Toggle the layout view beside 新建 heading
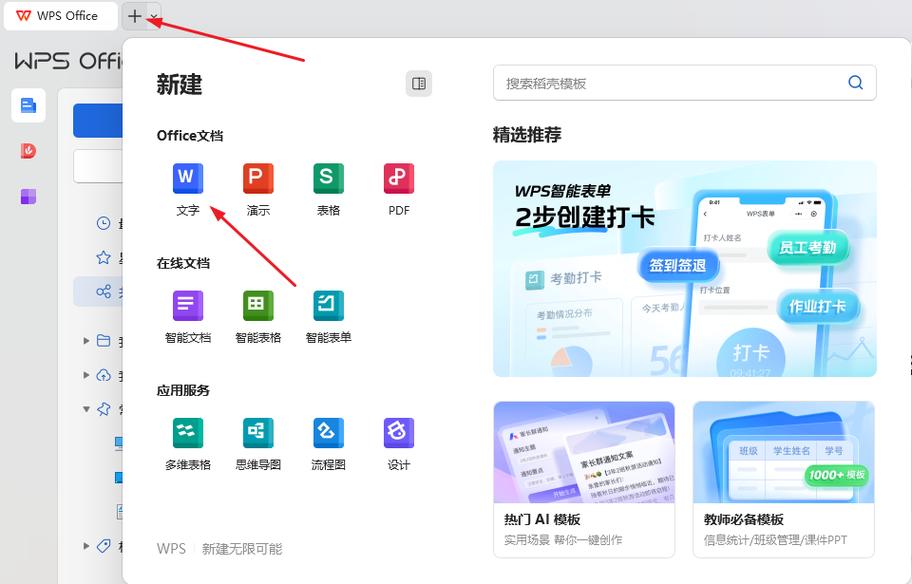This screenshot has height=584, width=912. [x=419, y=85]
